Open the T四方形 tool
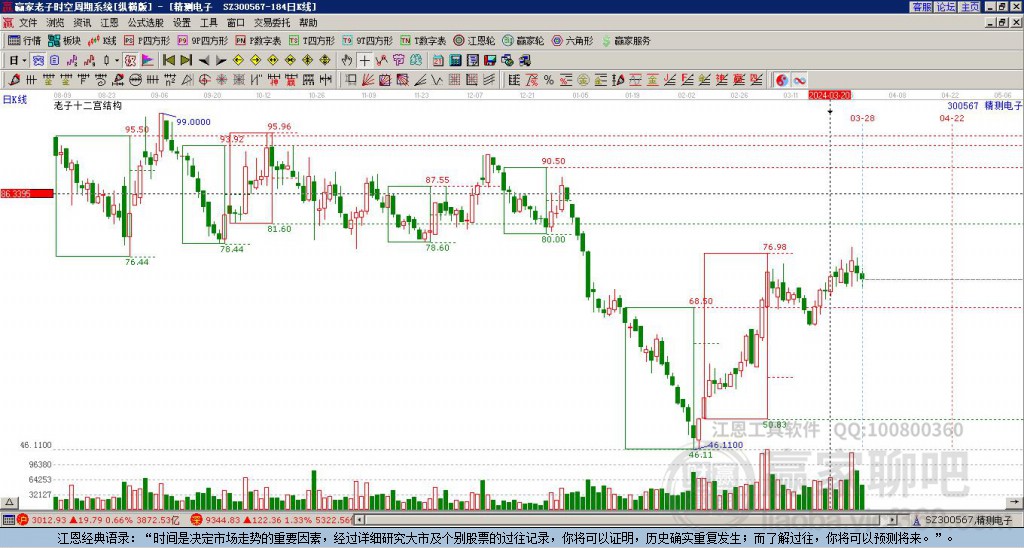The image size is (1024, 548). pos(312,40)
